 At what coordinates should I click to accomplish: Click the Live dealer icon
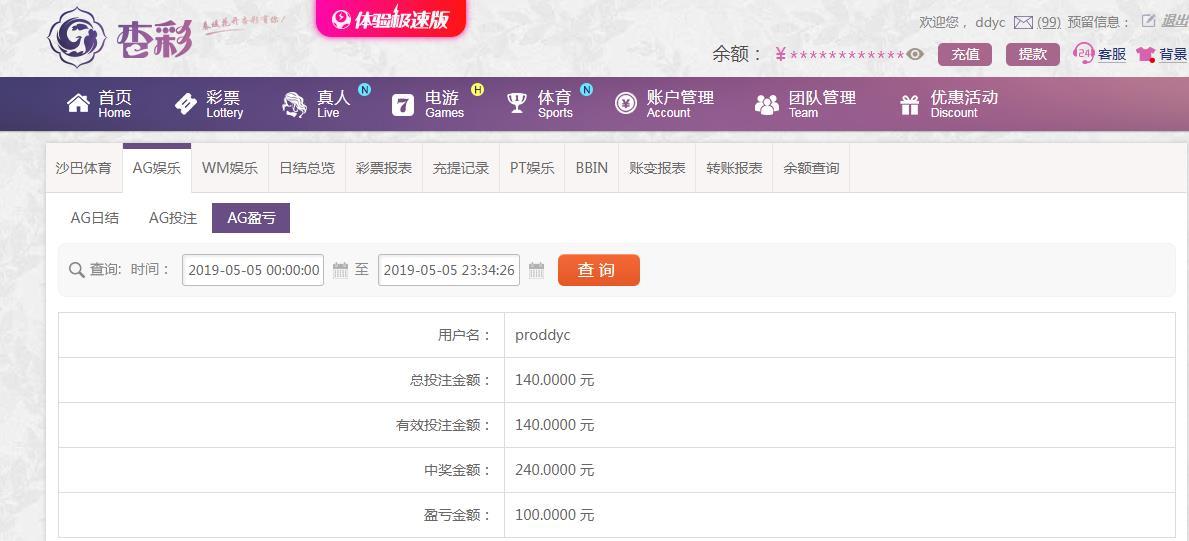294,104
